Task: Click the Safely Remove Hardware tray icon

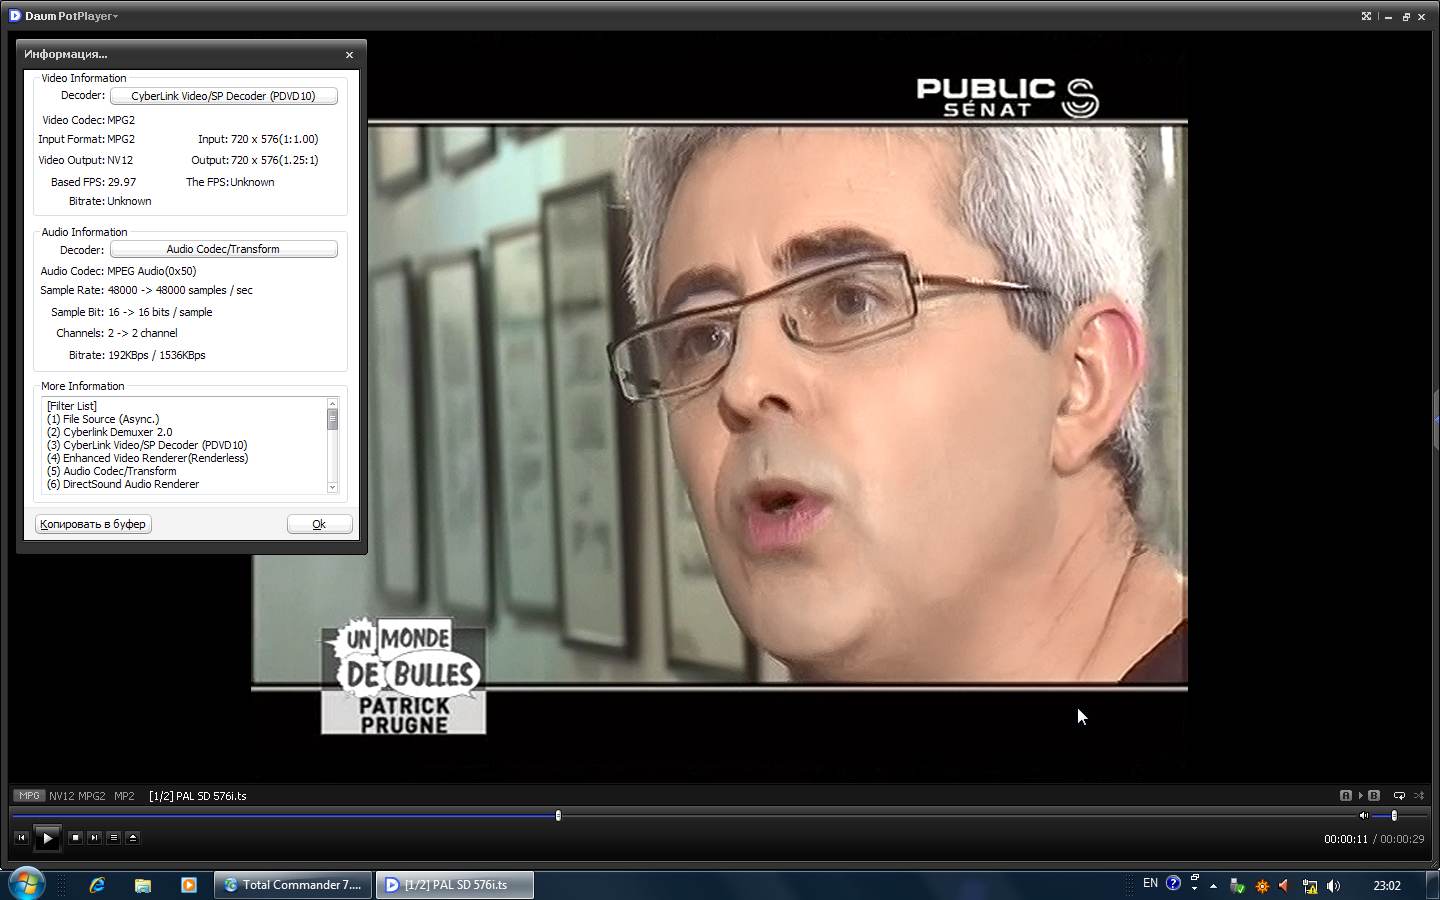Action: click(x=1237, y=886)
